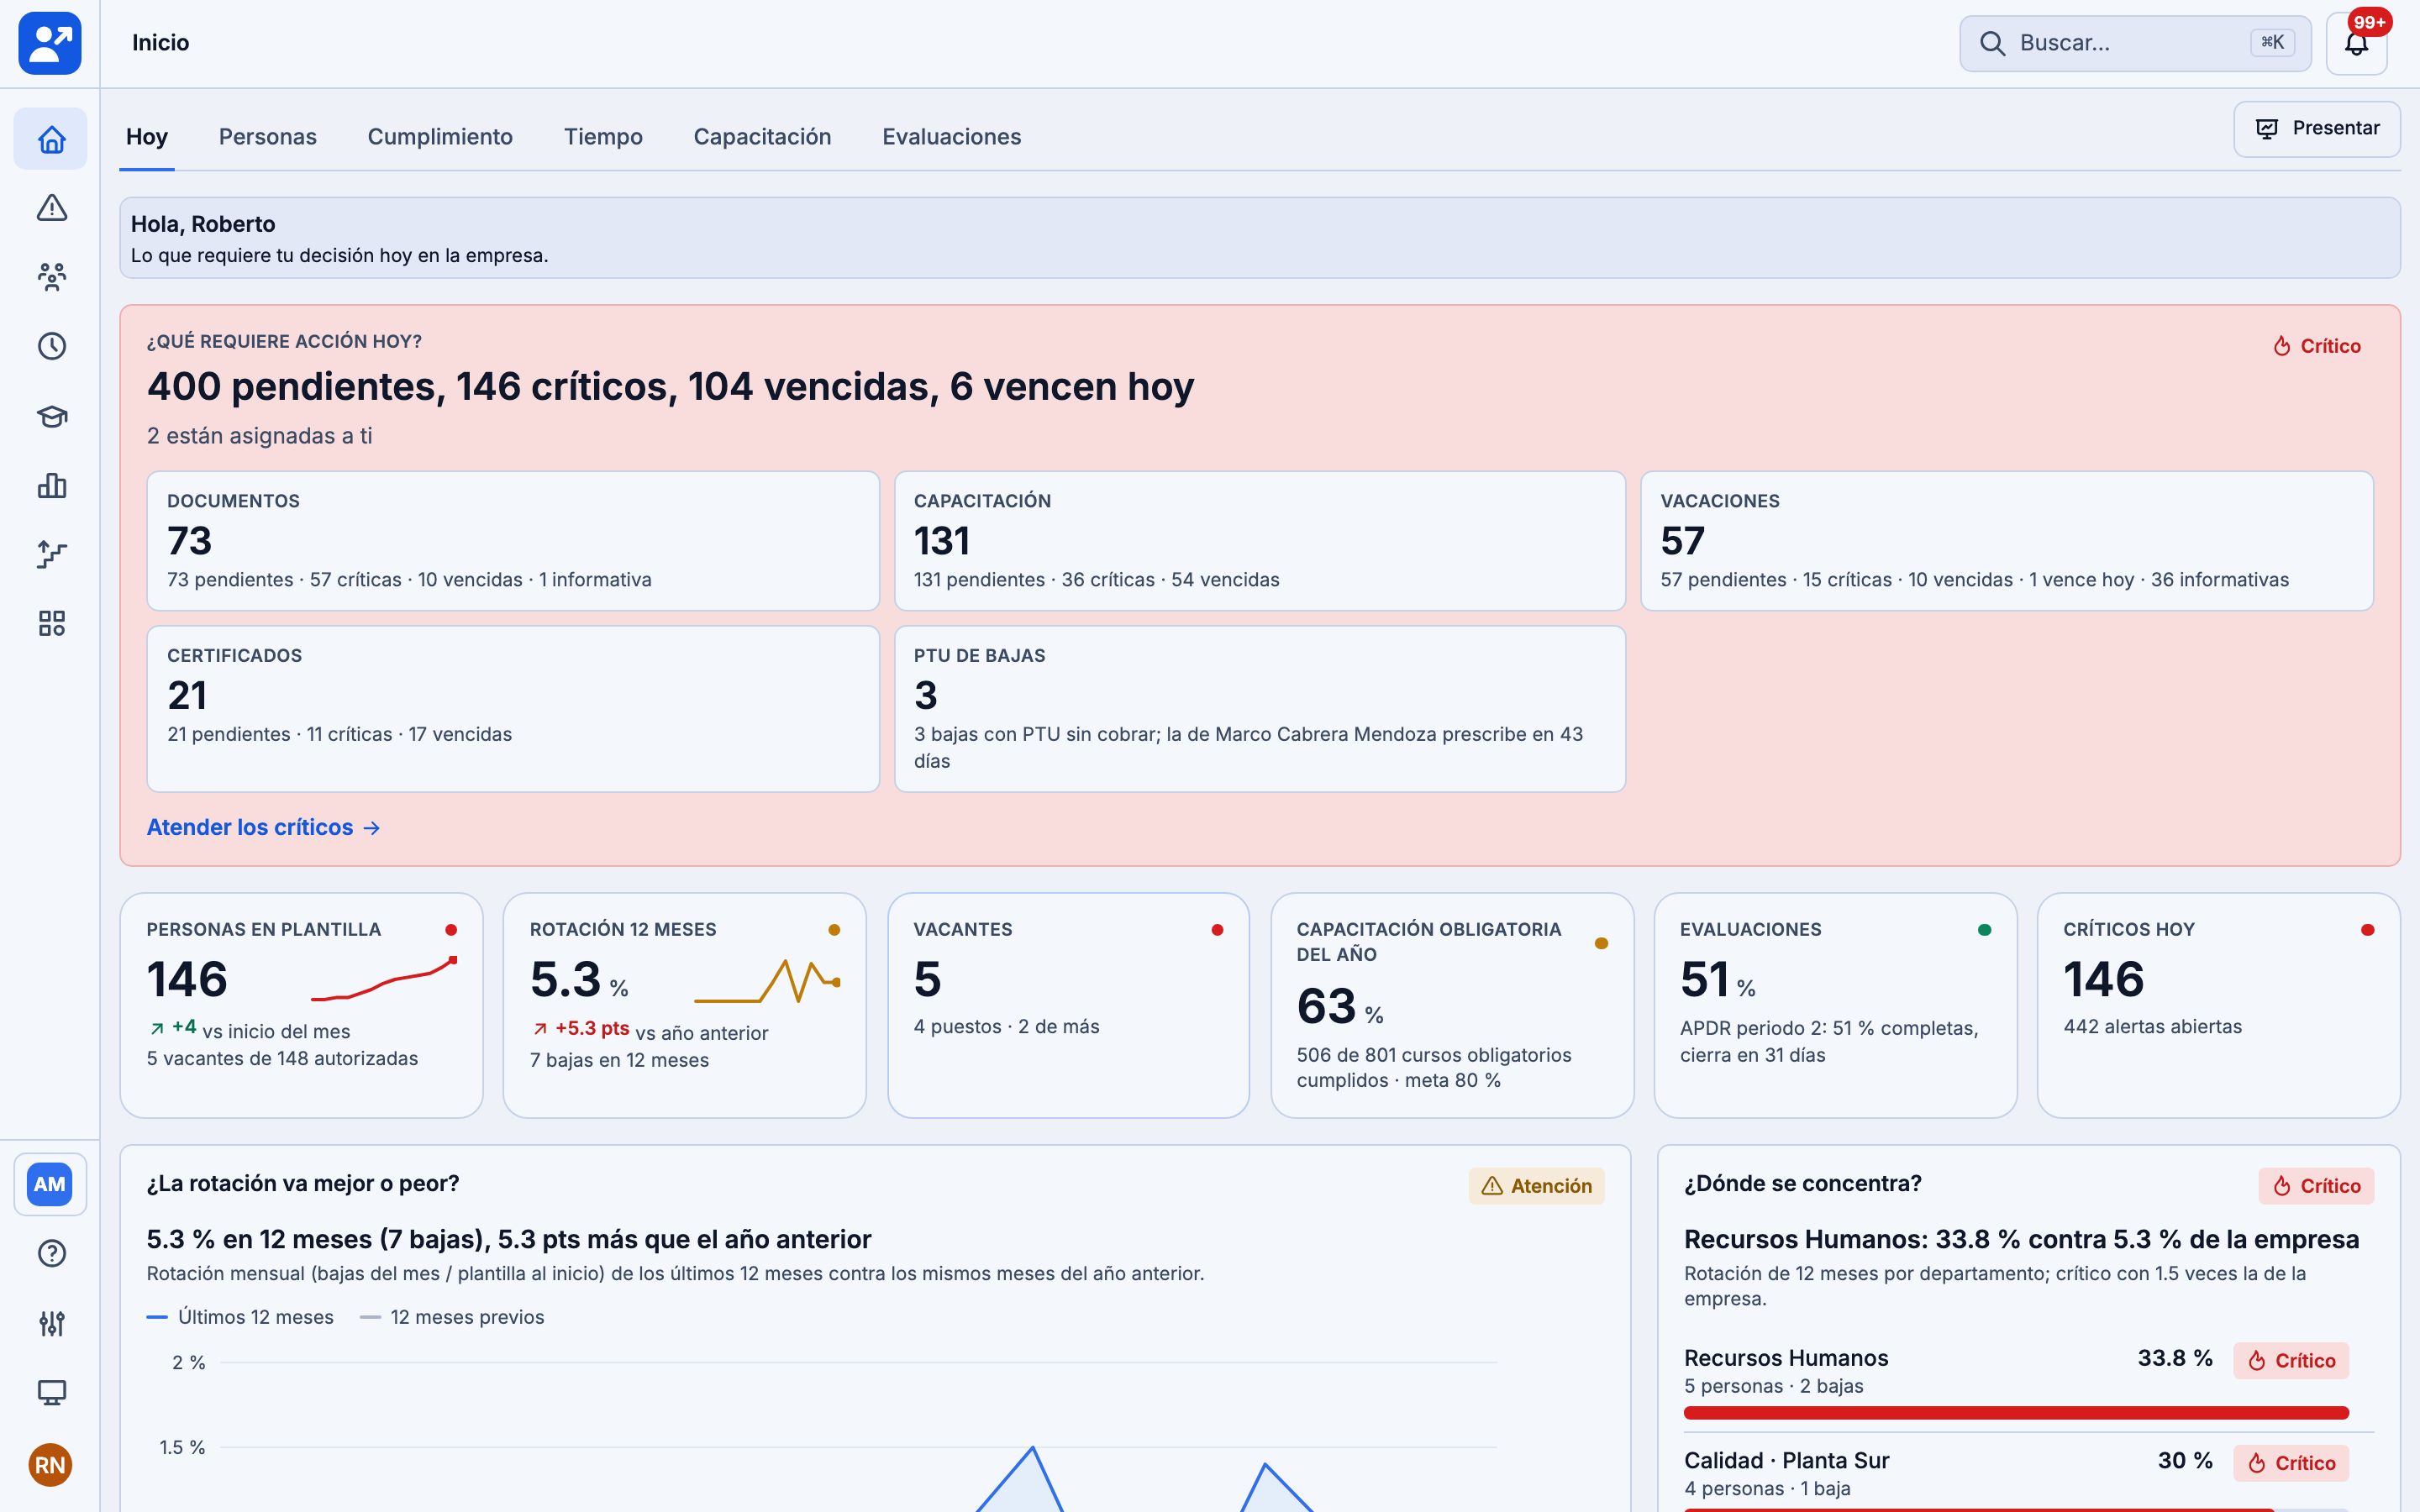This screenshot has height=1512, width=2420.
Task: Open the Capacitación obligatoria del año card
Action: (x=1452, y=1005)
